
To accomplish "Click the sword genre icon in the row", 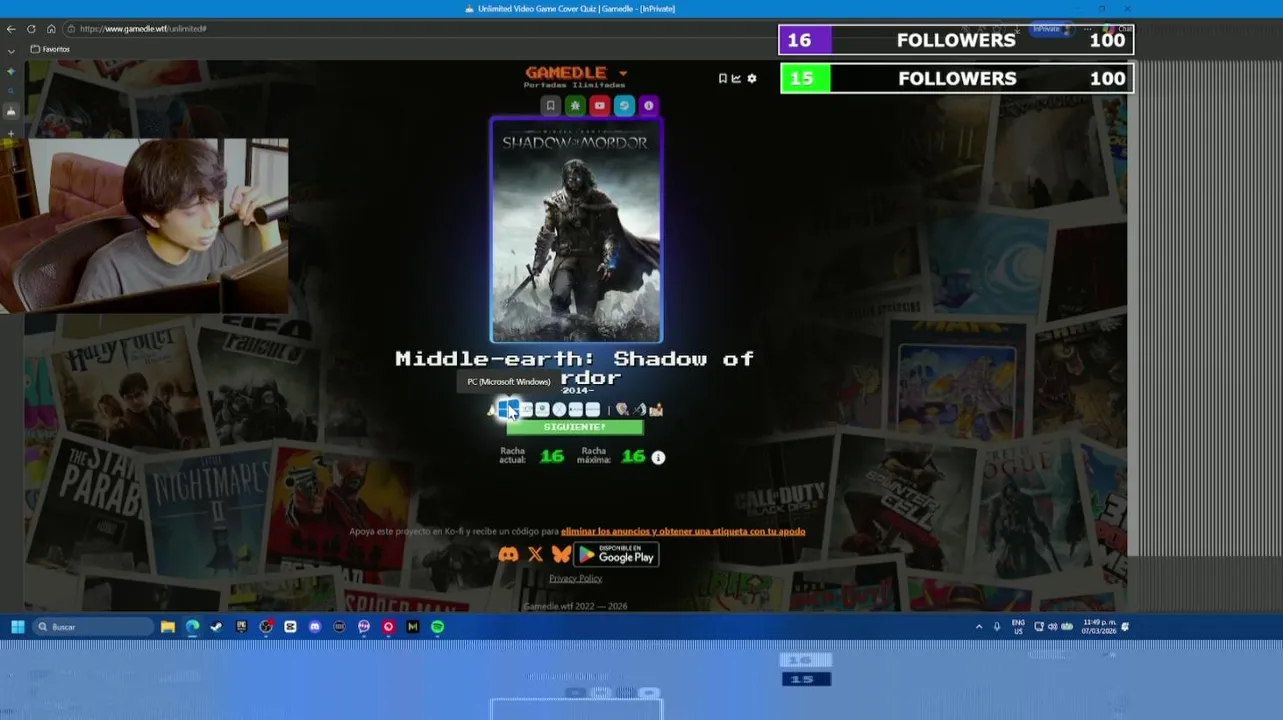I will pyautogui.click(x=640, y=410).
